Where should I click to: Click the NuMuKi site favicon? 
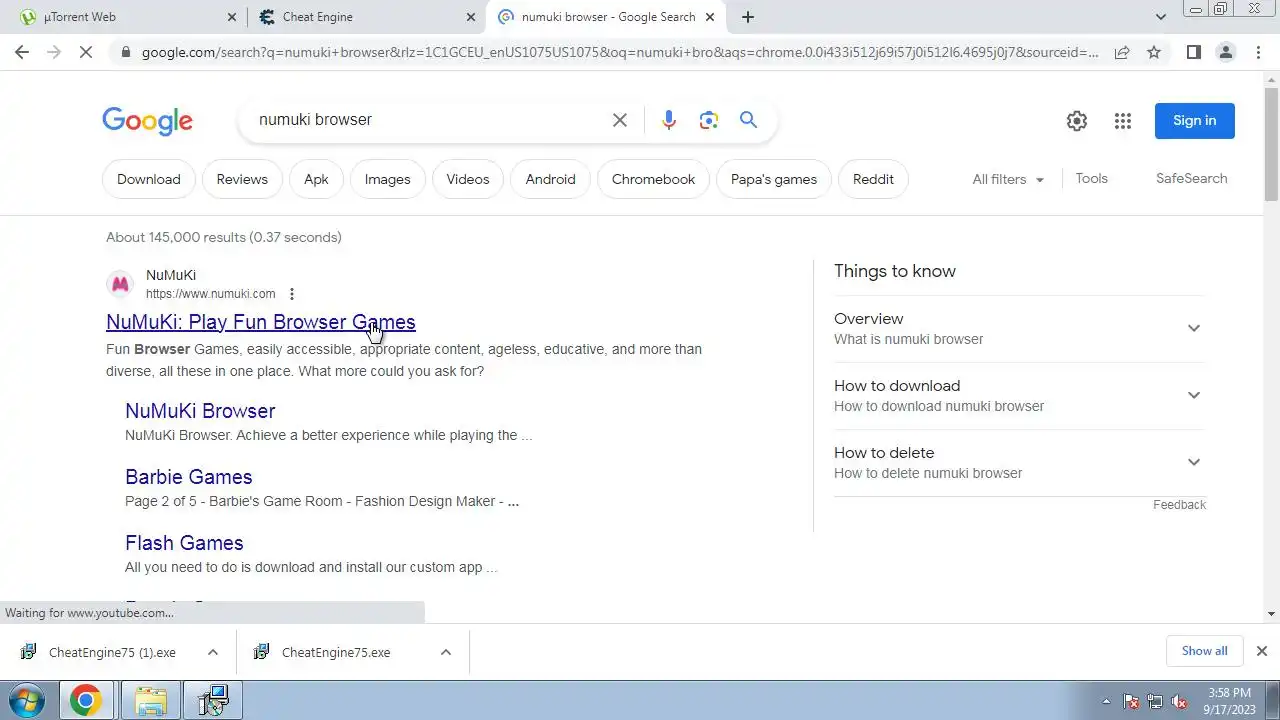120,284
